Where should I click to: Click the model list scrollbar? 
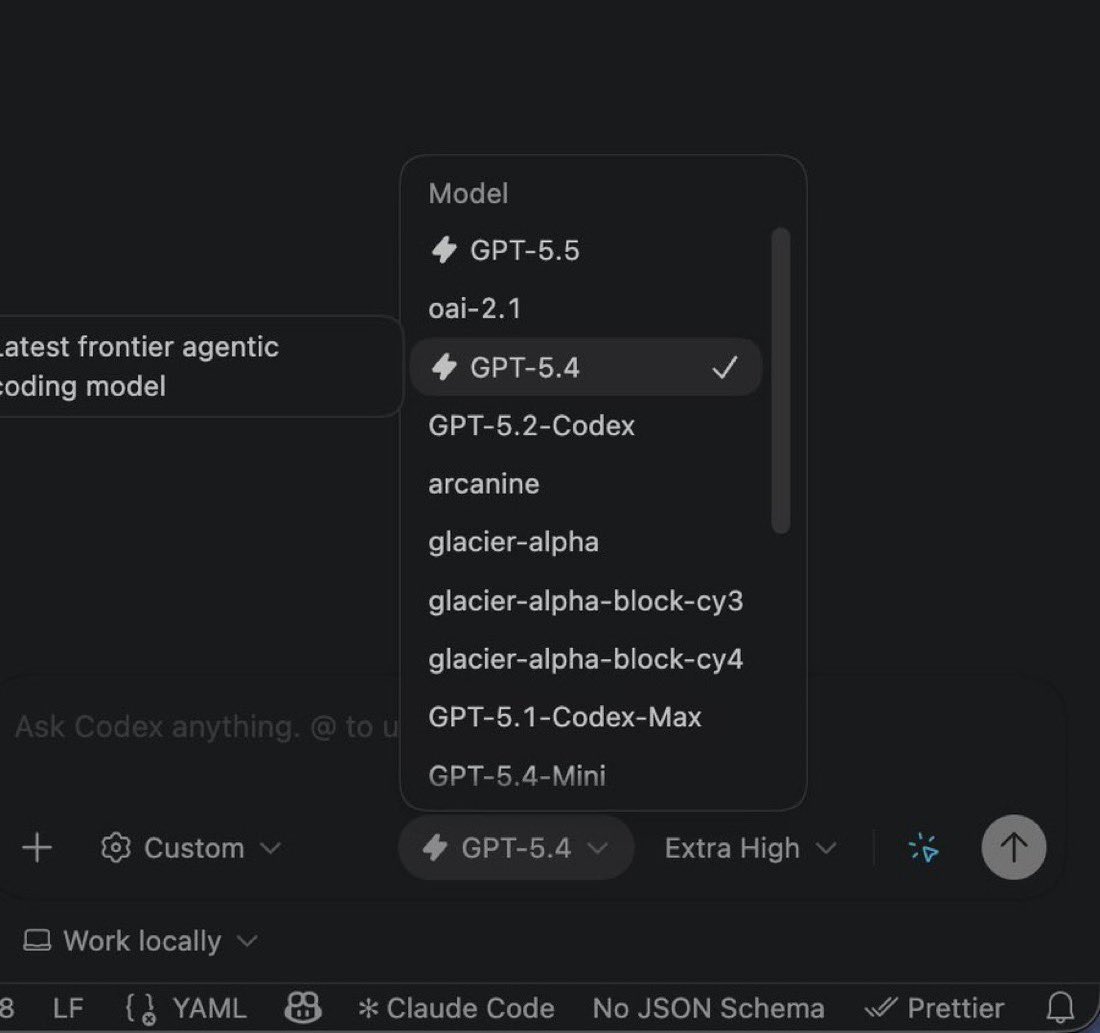(x=781, y=380)
